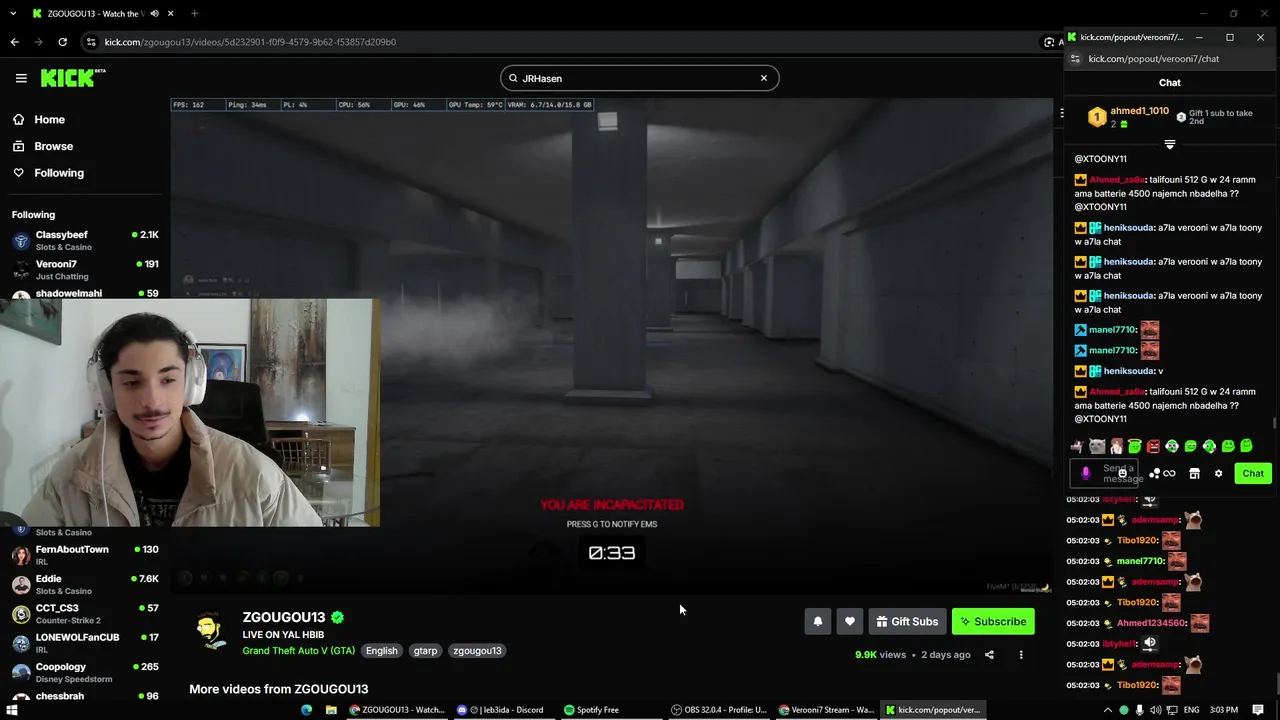Open LONEWOLFanCUB channel in sidebar
The height and width of the screenshot is (720, 1280).
point(84,642)
